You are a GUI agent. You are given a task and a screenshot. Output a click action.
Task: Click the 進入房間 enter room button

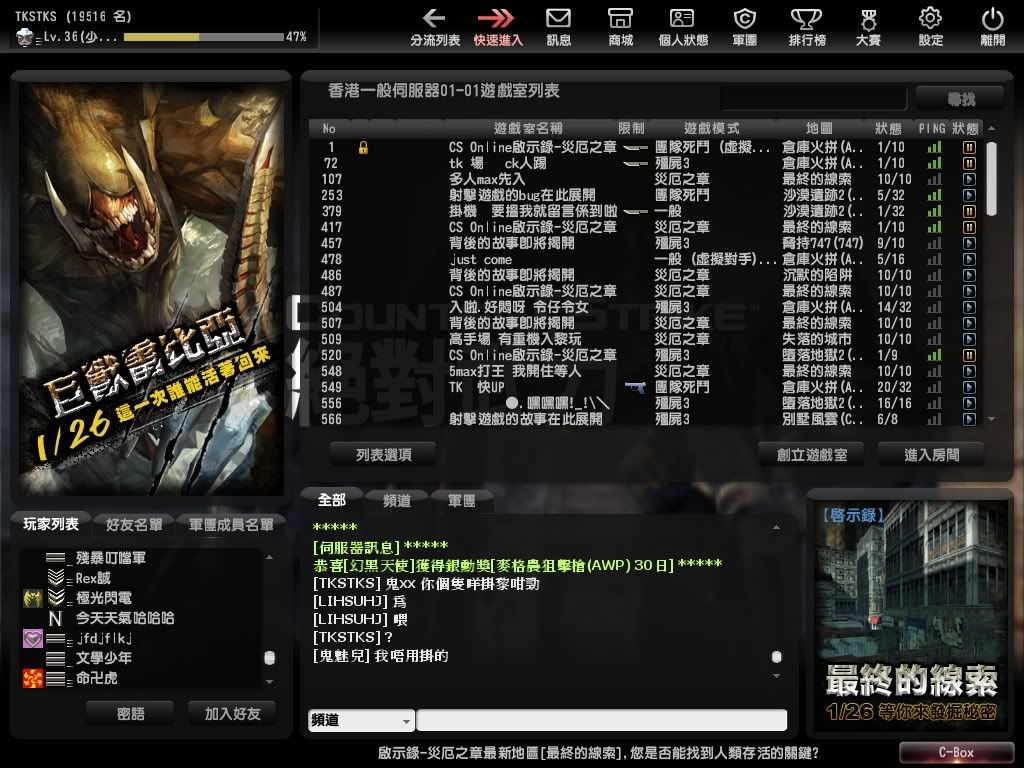[x=931, y=454]
